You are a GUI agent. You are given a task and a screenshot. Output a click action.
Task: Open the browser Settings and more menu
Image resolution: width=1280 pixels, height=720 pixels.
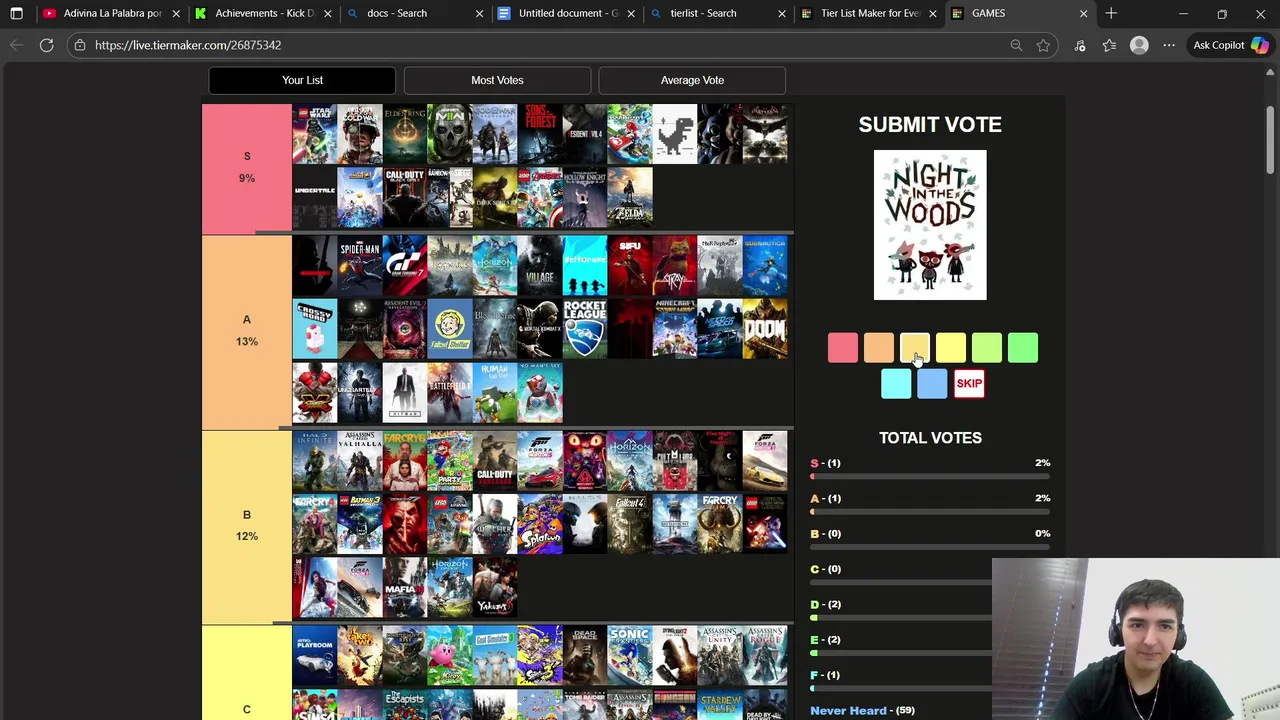pos(1168,45)
